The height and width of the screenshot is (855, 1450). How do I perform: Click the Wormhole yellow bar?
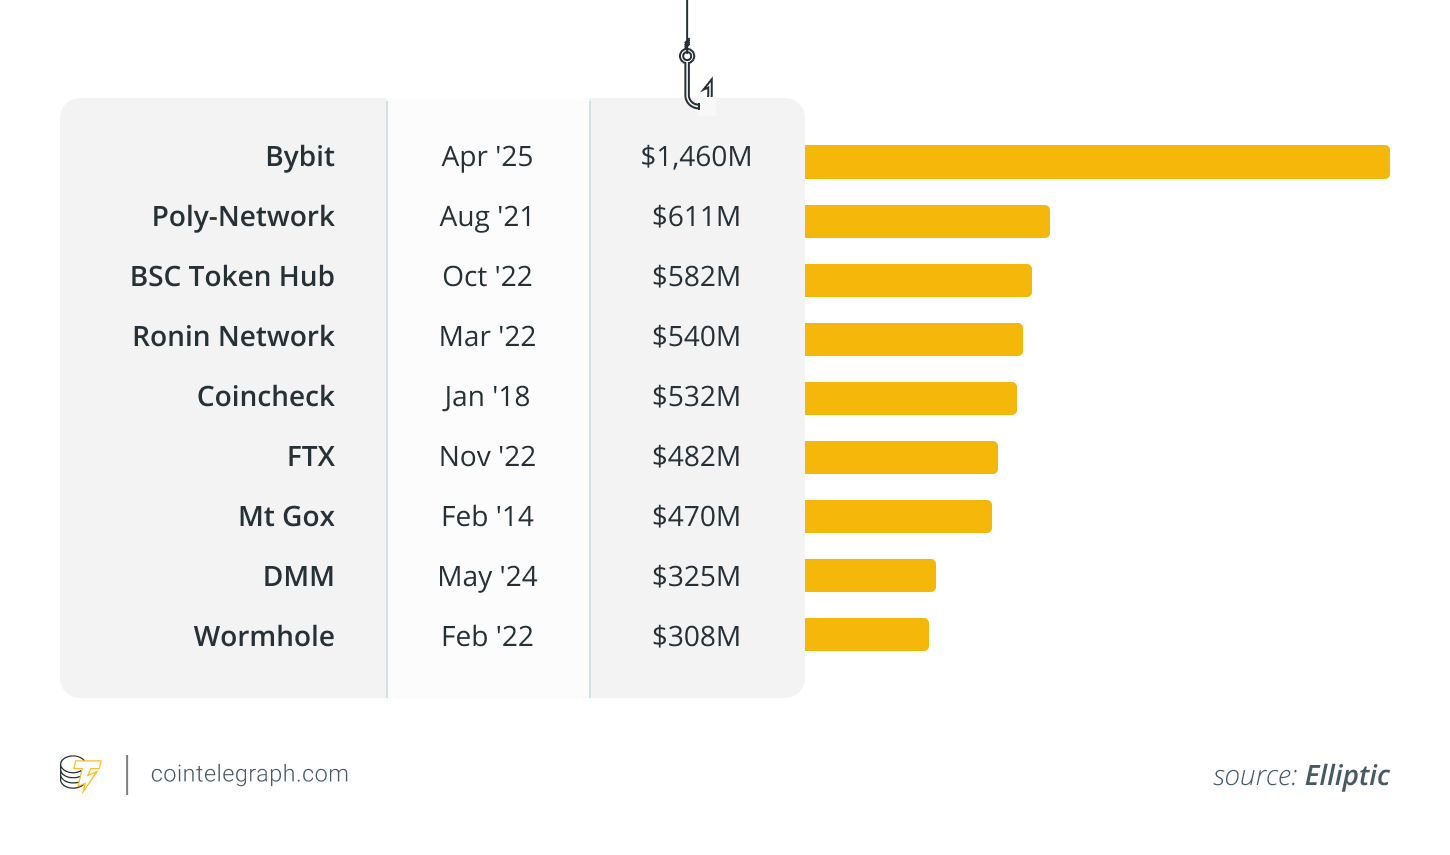(x=866, y=634)
